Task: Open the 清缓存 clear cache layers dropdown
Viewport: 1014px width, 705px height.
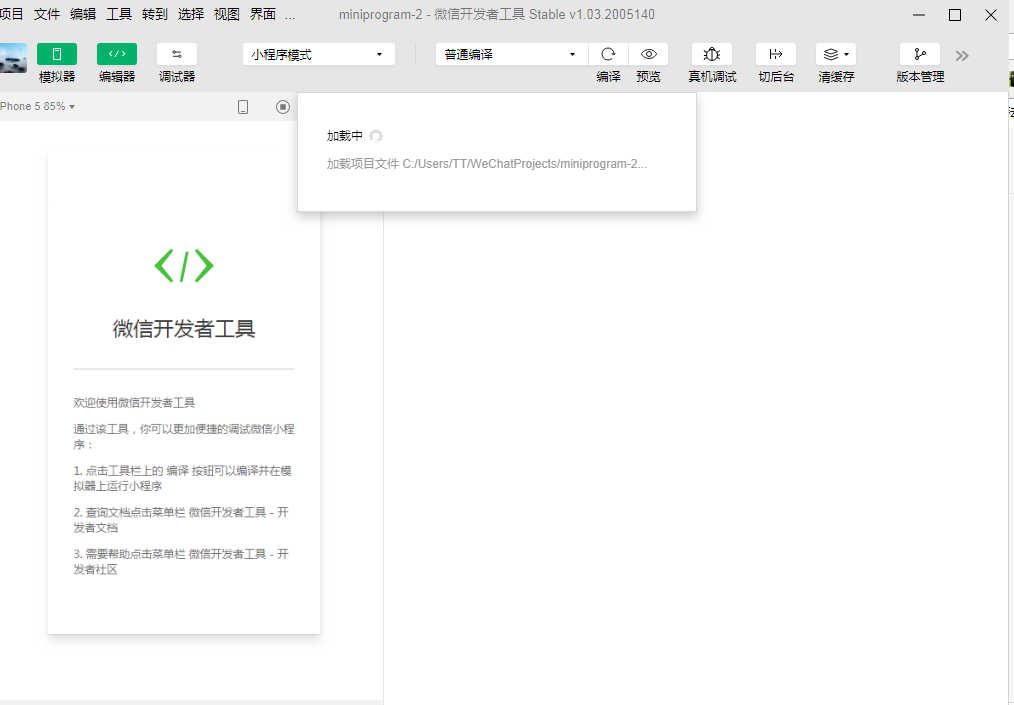Action: click(836, 54)
